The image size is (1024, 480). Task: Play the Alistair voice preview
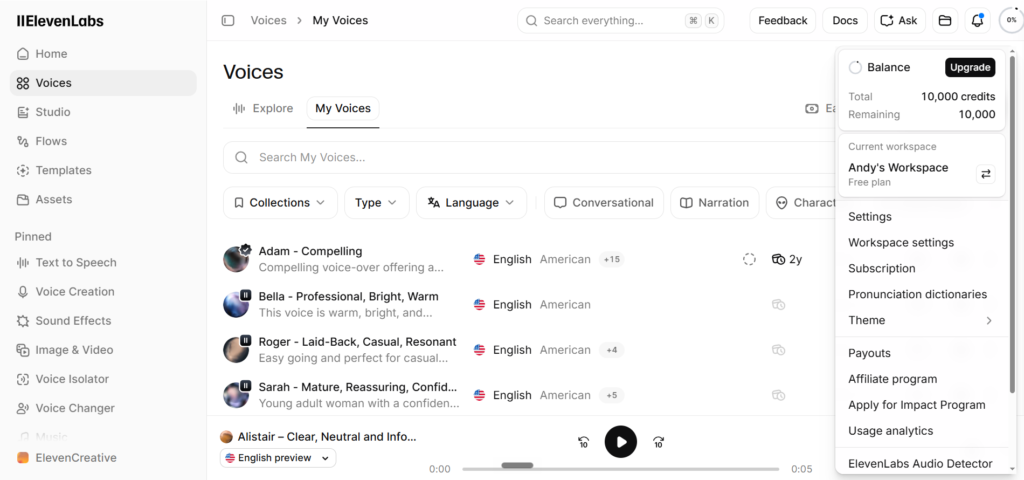pyautogui.click(x=620, y=442)
